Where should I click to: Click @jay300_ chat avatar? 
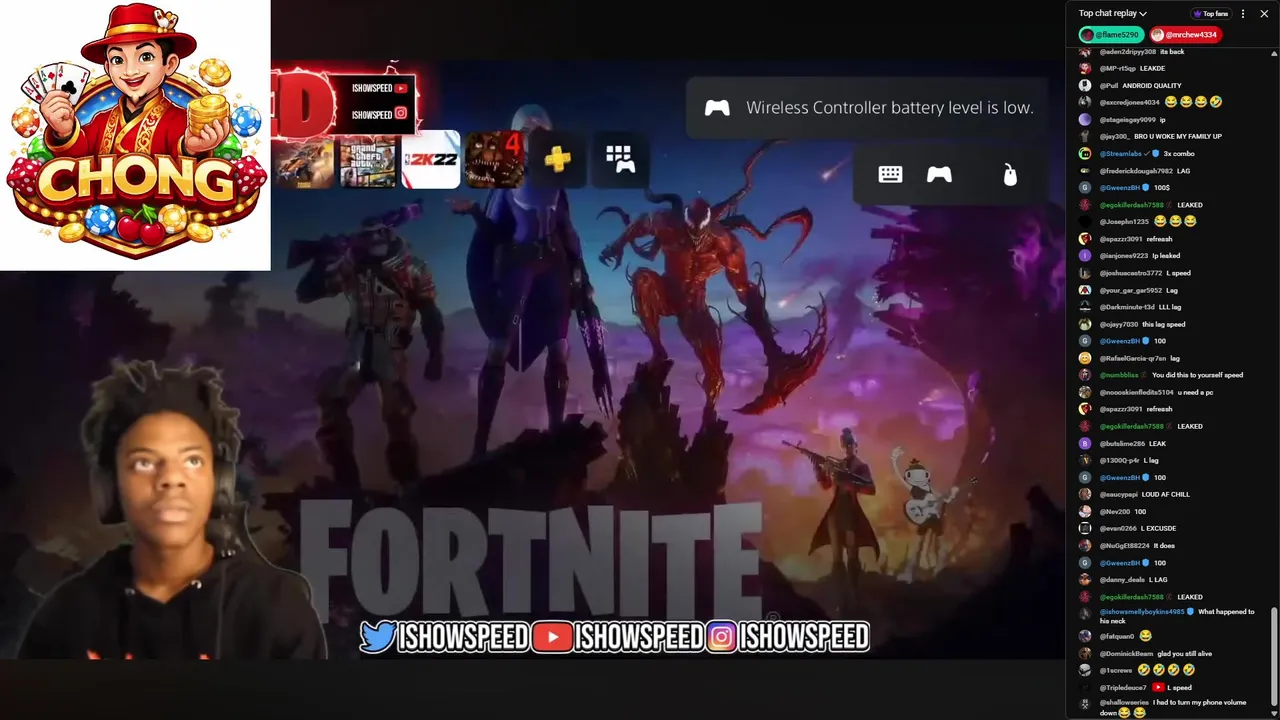[1085, 137]
